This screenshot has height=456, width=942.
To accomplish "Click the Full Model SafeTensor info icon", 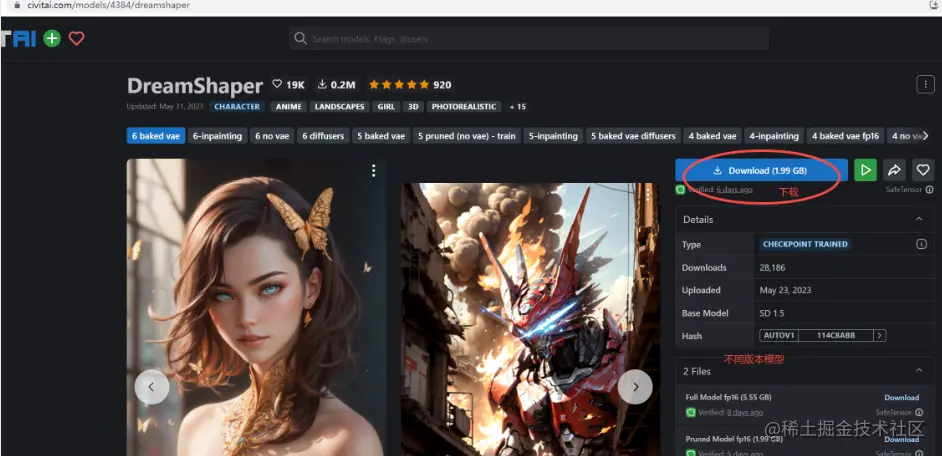I will [x=918, y=412].
